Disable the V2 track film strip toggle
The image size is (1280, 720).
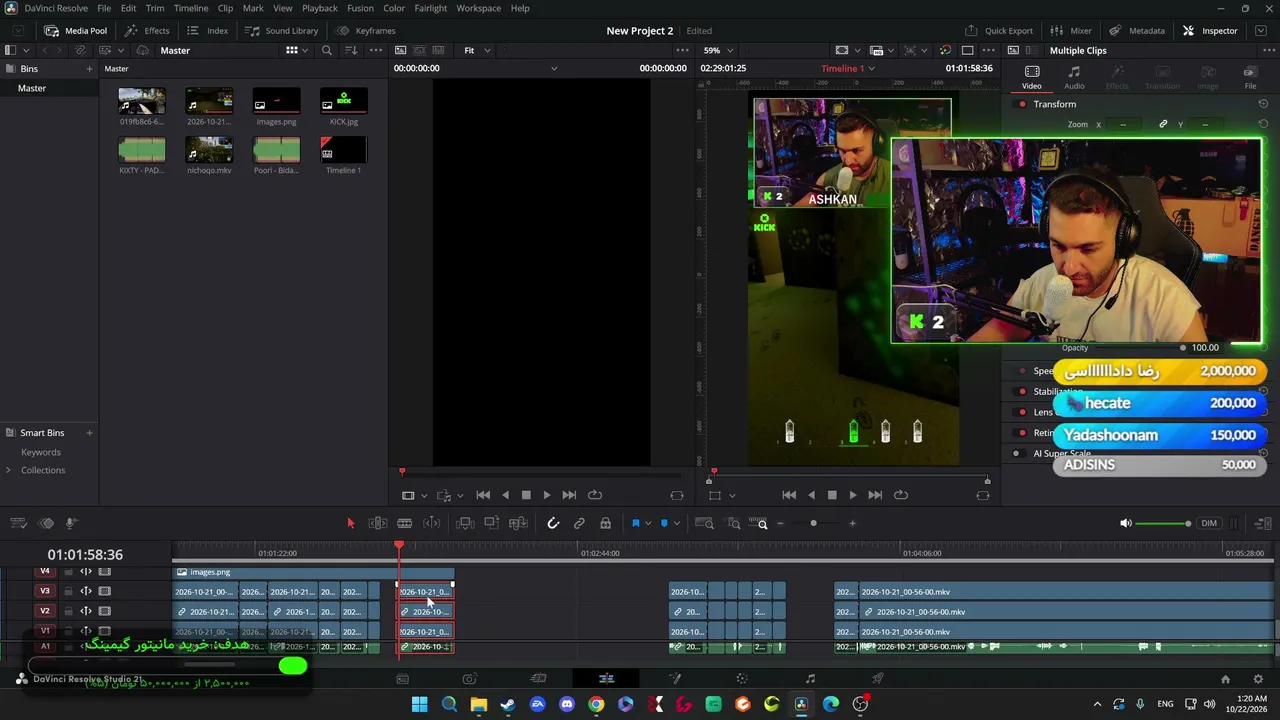tap(104, 611)
